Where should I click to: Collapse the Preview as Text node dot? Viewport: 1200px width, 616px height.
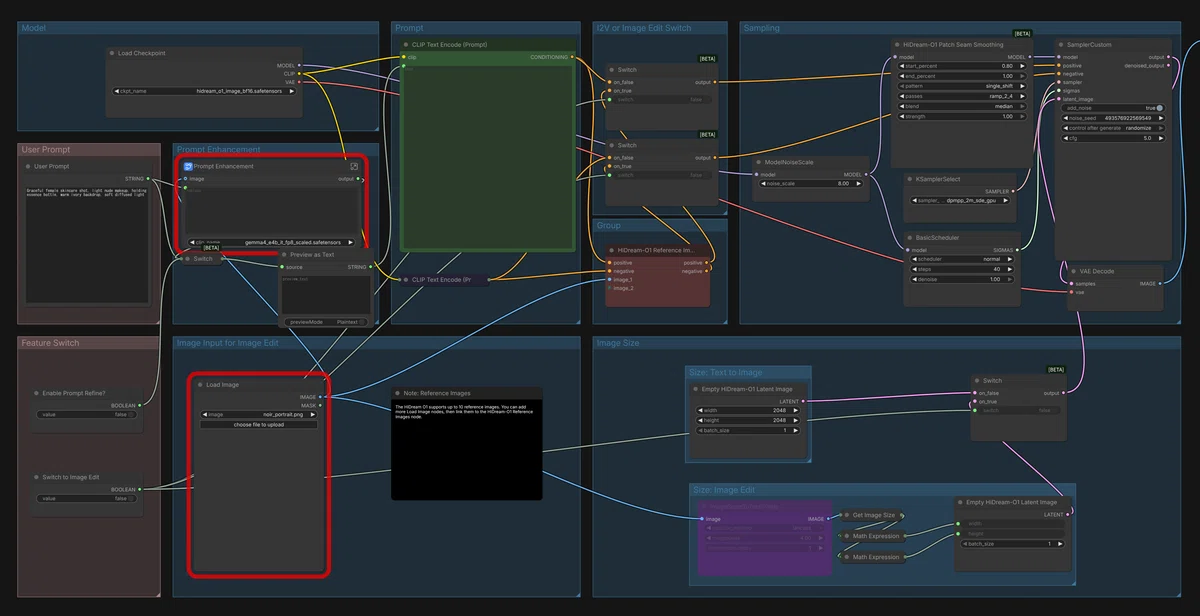pos(285,255)
